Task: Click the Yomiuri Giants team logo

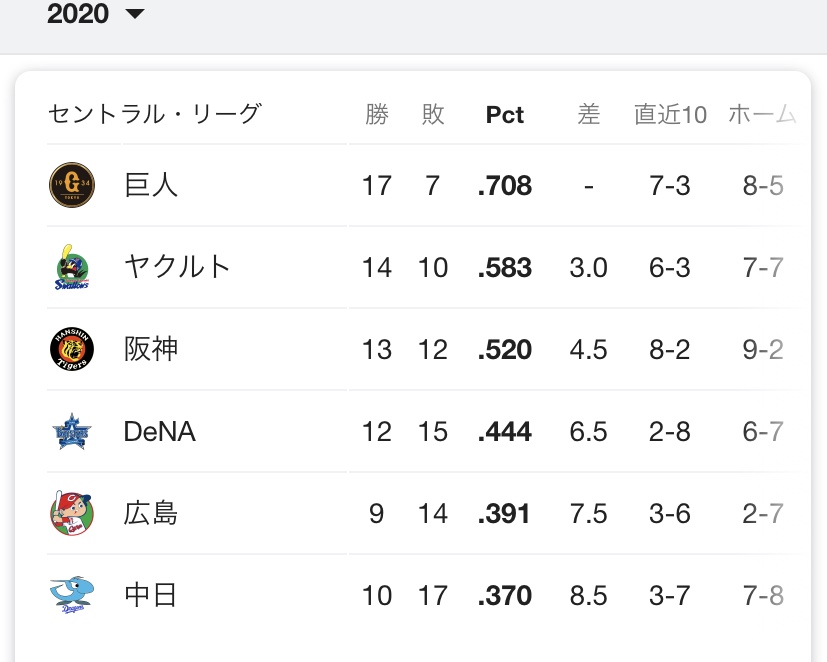Action: 72,185
